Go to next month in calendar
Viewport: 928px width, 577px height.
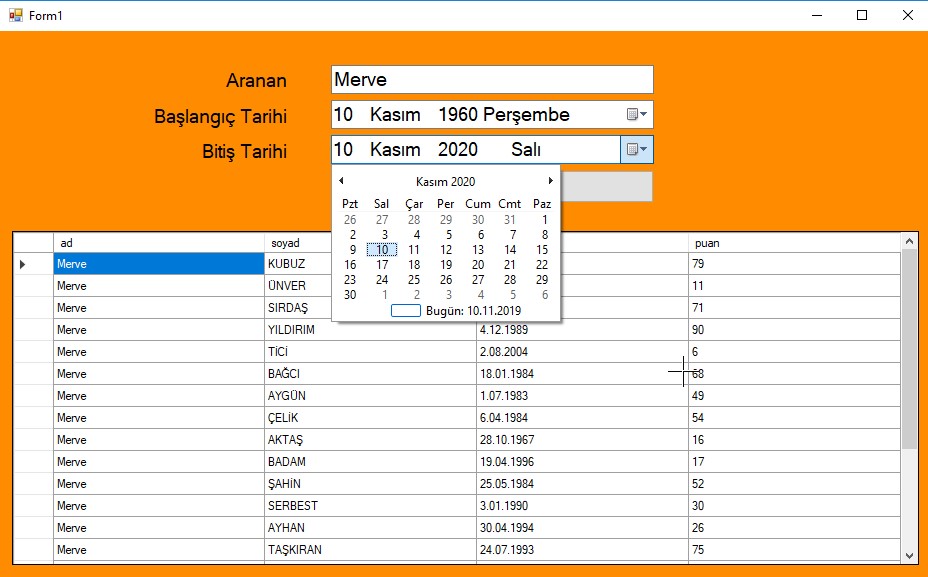(x=550, y=181)
